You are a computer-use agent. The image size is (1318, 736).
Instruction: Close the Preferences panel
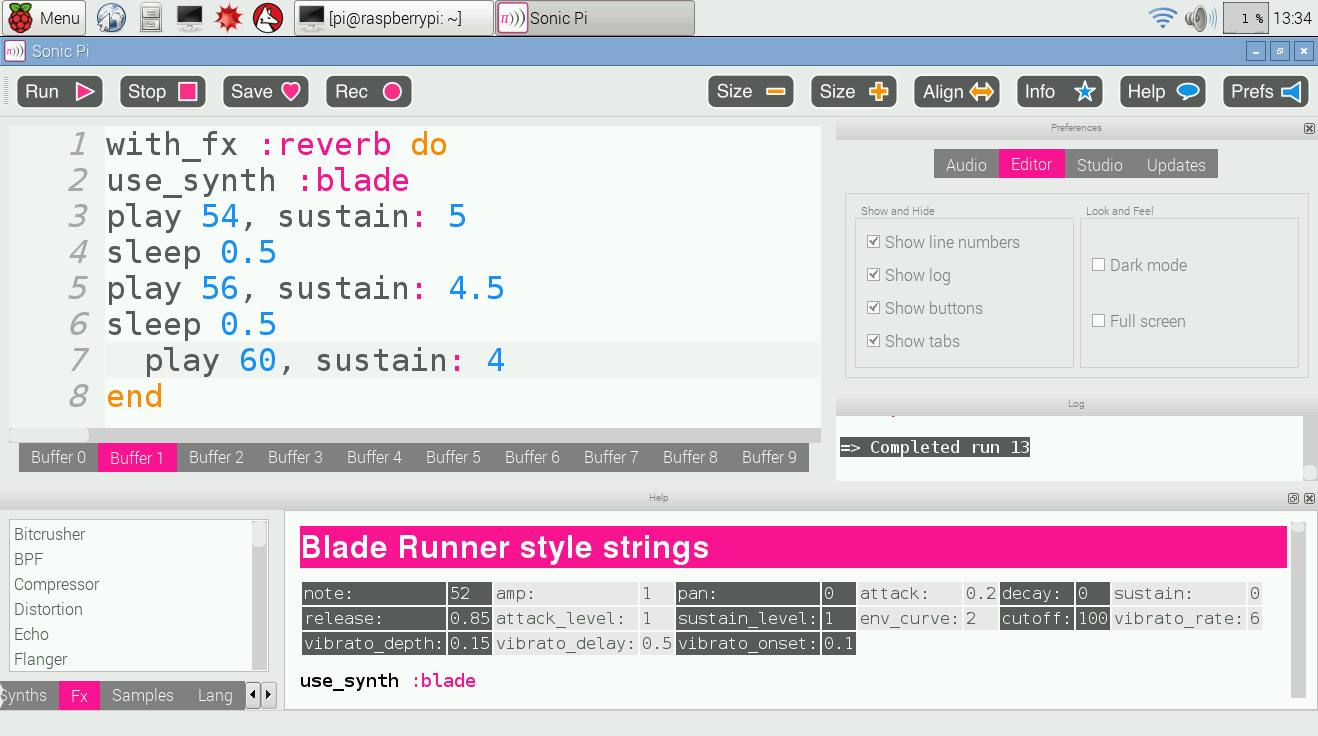(1309, 128)
